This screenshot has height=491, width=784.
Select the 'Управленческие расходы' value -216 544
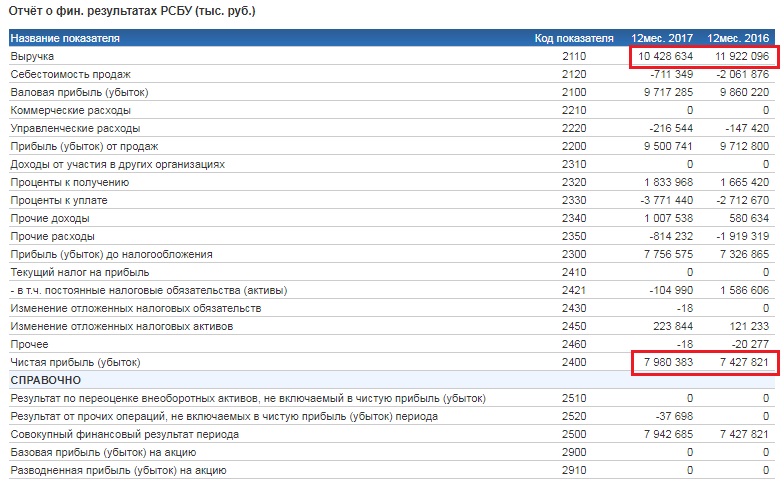click(669, 129)
